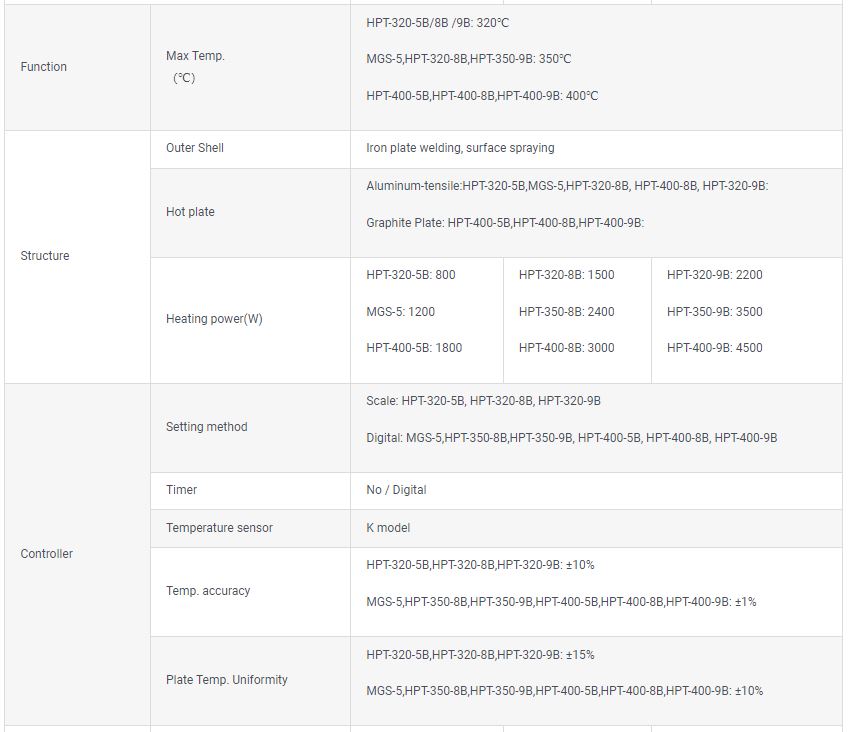Click the Iron plate welding description
The image size is (848, 732).
[x=460, y=148]
